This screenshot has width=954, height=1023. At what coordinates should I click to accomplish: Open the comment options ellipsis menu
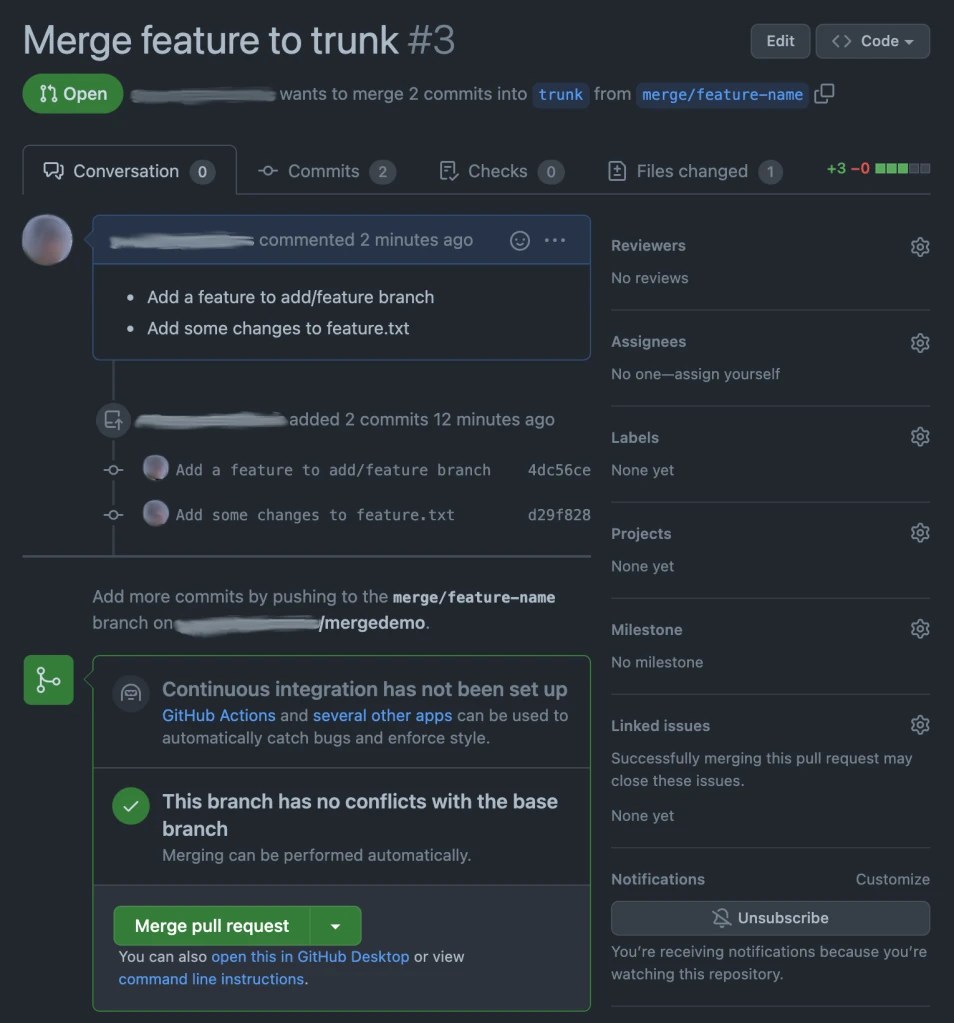(555, 240)
